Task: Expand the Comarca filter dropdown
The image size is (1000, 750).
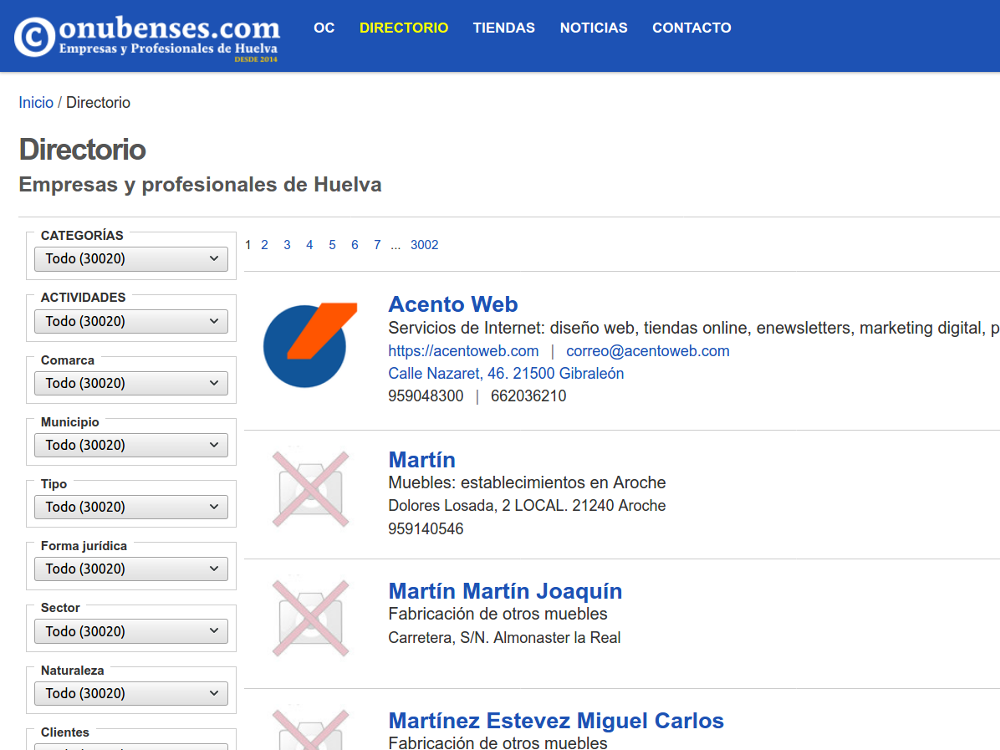Action: point(131,383)
